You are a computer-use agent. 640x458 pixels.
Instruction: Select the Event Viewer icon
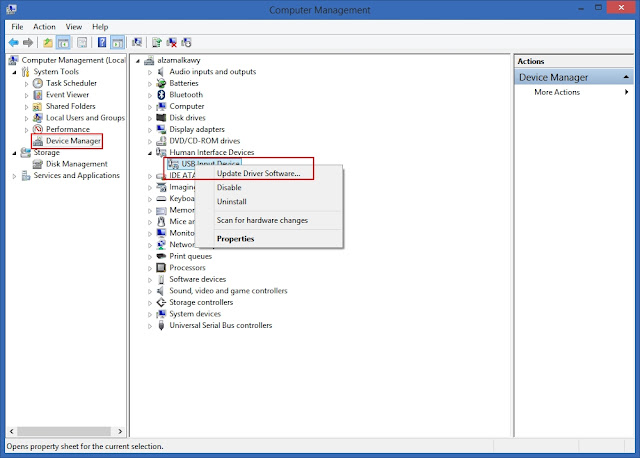click(38, 95)
